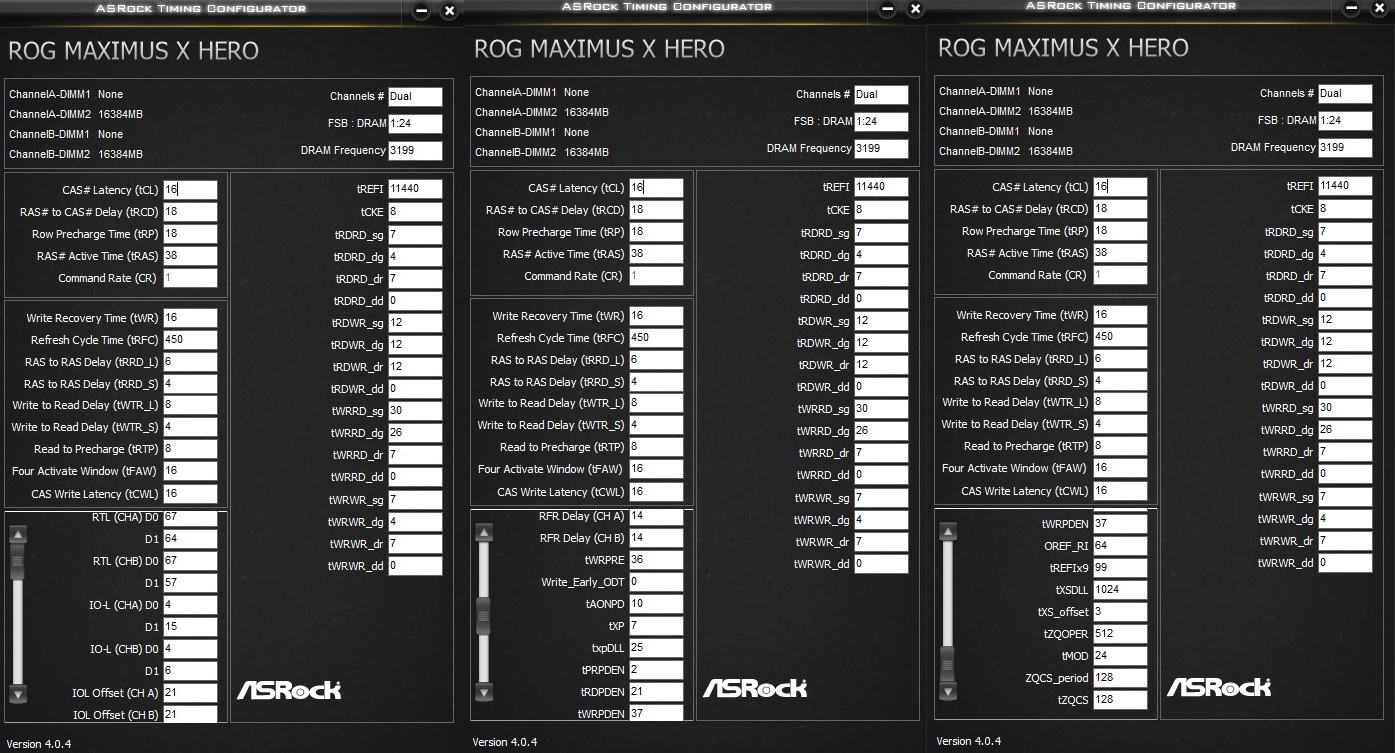Select the tZQOPER value field
The image size is (1395, 753).
point(1120,634)
